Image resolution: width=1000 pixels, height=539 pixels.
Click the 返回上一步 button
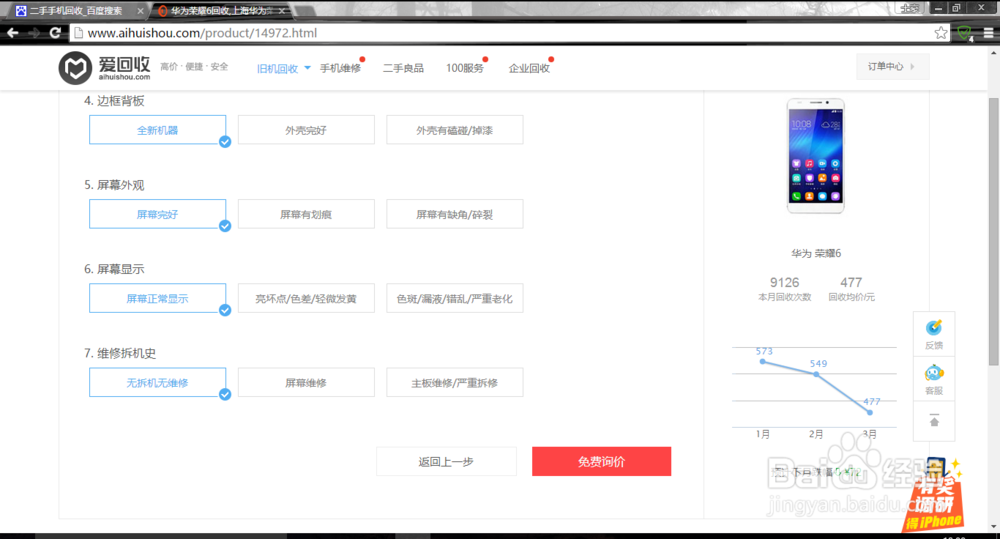point(446,461)
